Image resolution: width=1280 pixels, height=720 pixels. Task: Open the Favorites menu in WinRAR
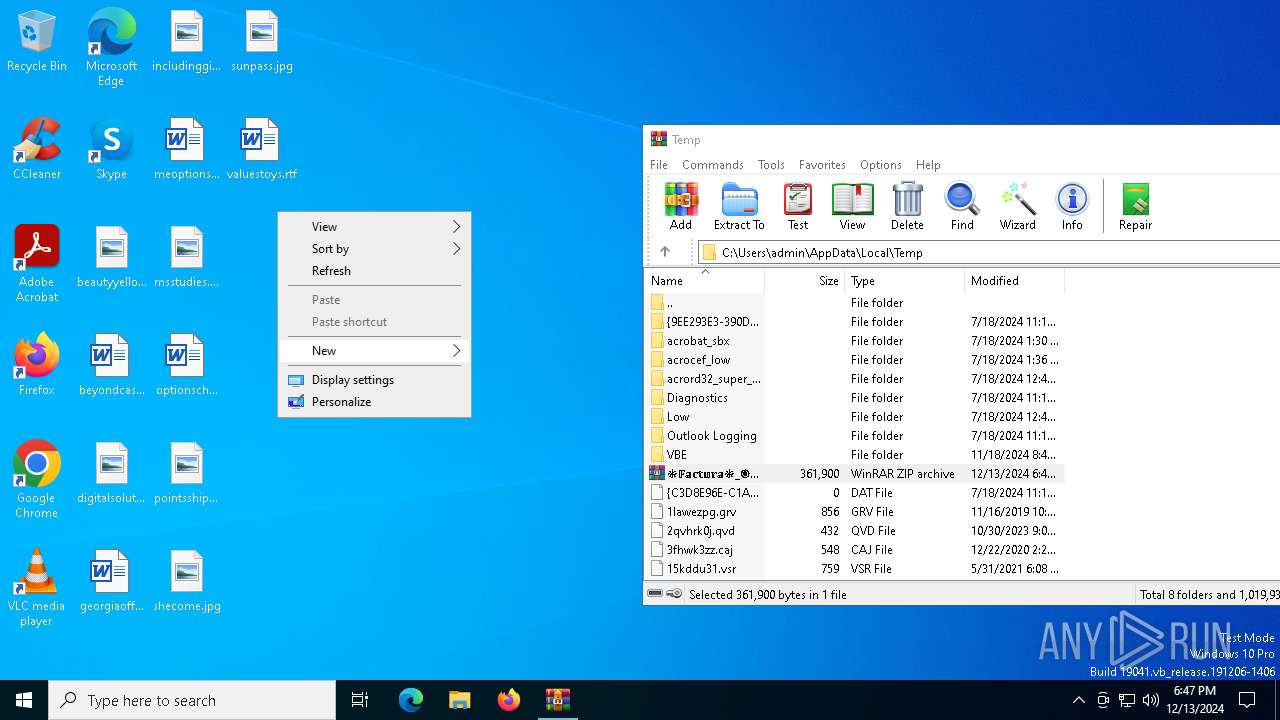822,165
